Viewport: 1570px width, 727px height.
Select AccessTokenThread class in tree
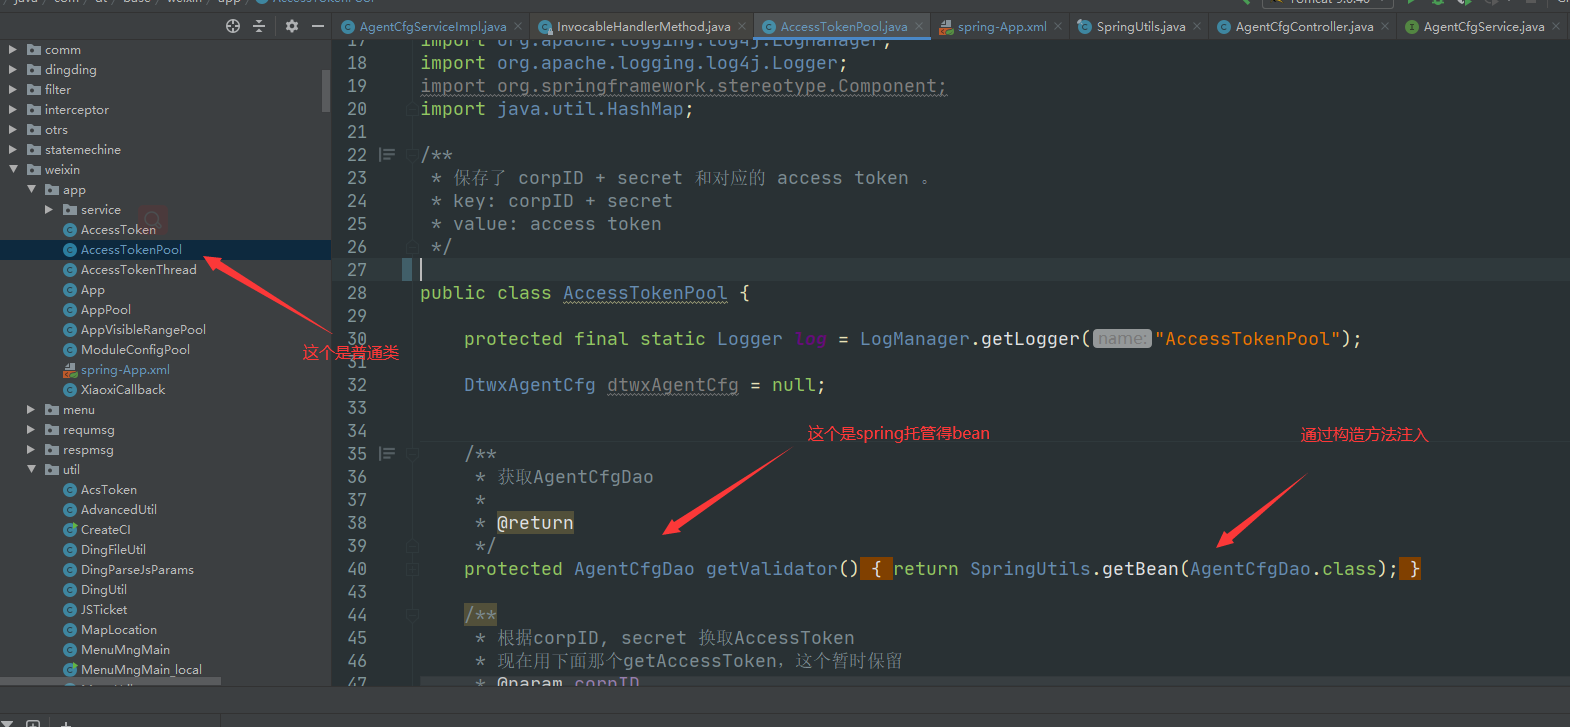tap(138, 269)
